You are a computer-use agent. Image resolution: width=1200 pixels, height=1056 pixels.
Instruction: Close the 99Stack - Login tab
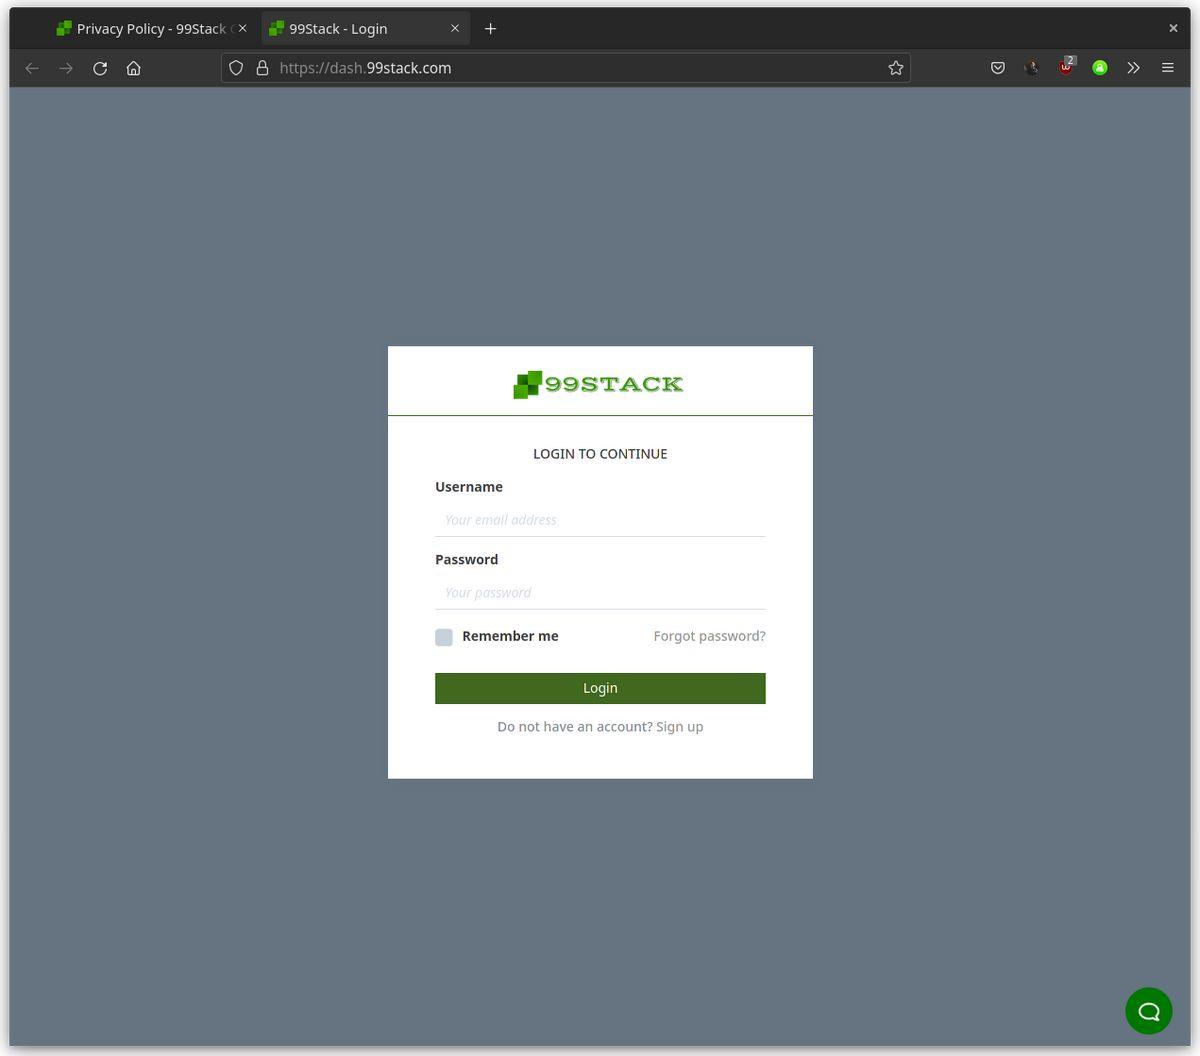pyautogui.click(x=455, y=29)
